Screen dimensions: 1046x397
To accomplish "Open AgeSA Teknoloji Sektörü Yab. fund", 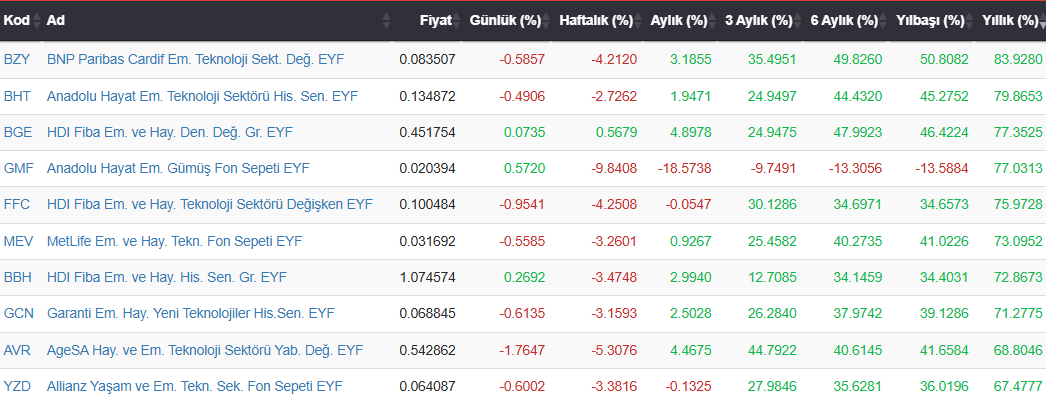I will (205, 350).
